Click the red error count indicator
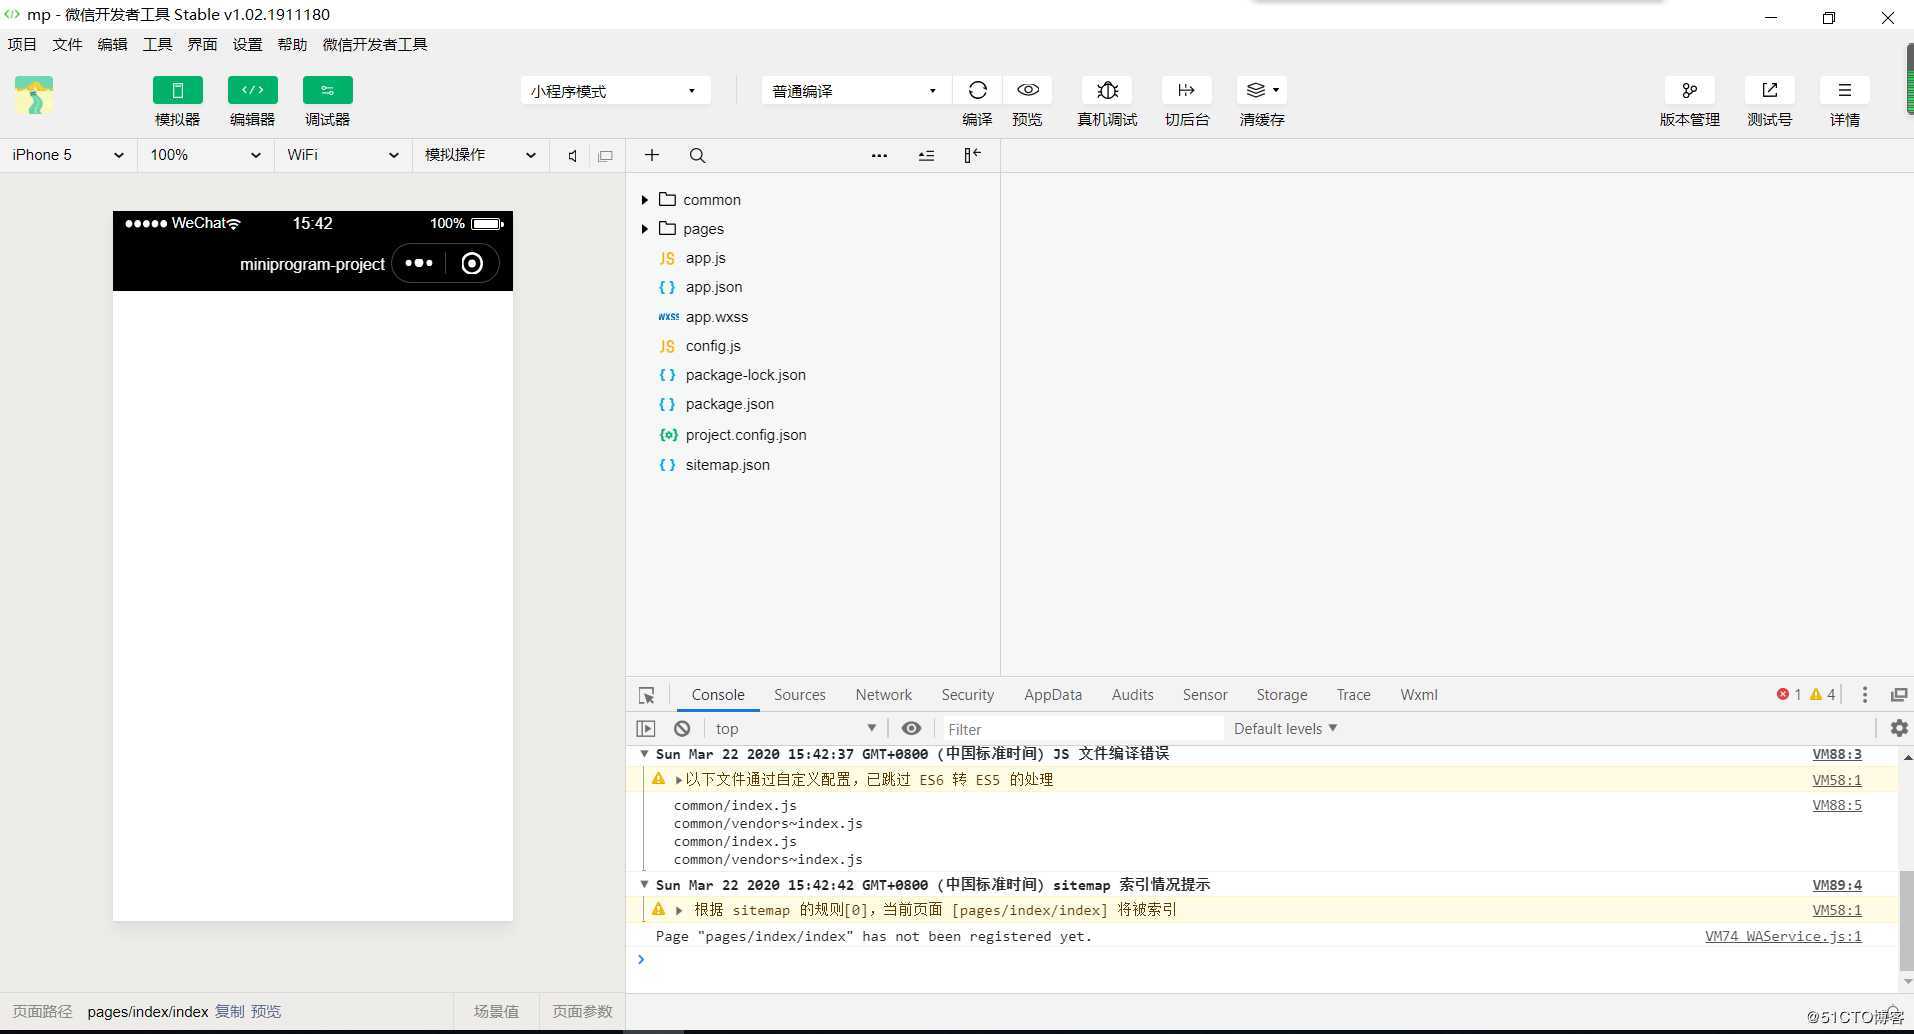The image size is (1914, 1034). click(x=1789, y=695)
